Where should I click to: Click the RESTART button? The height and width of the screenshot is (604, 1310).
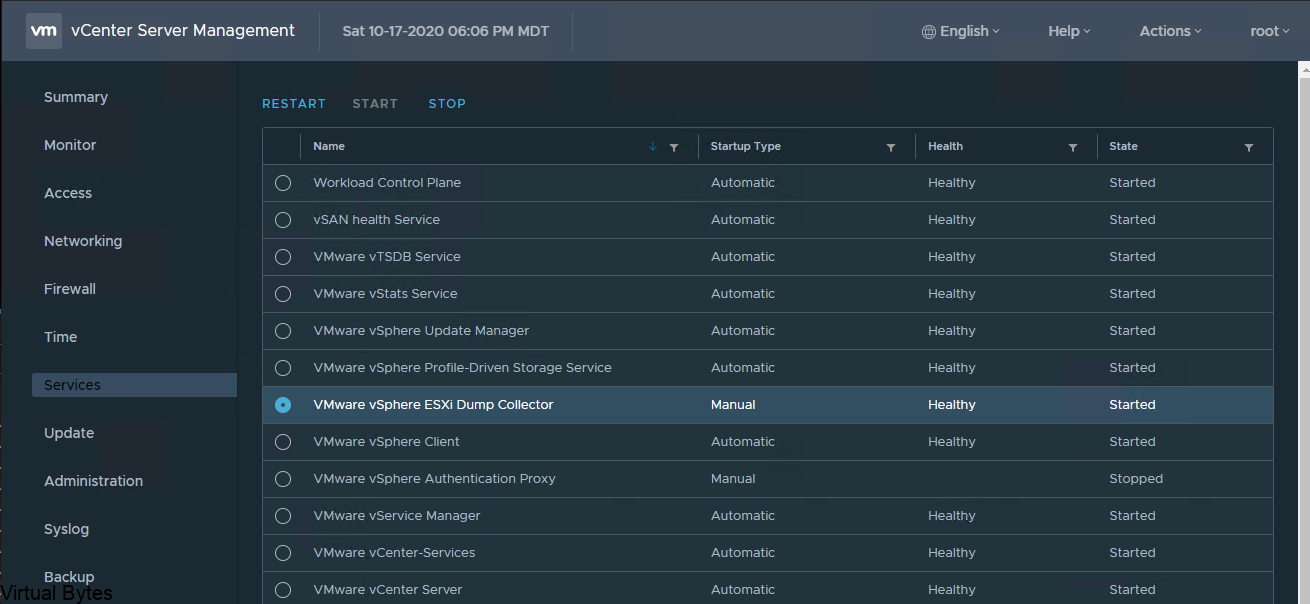click(293, 103)
